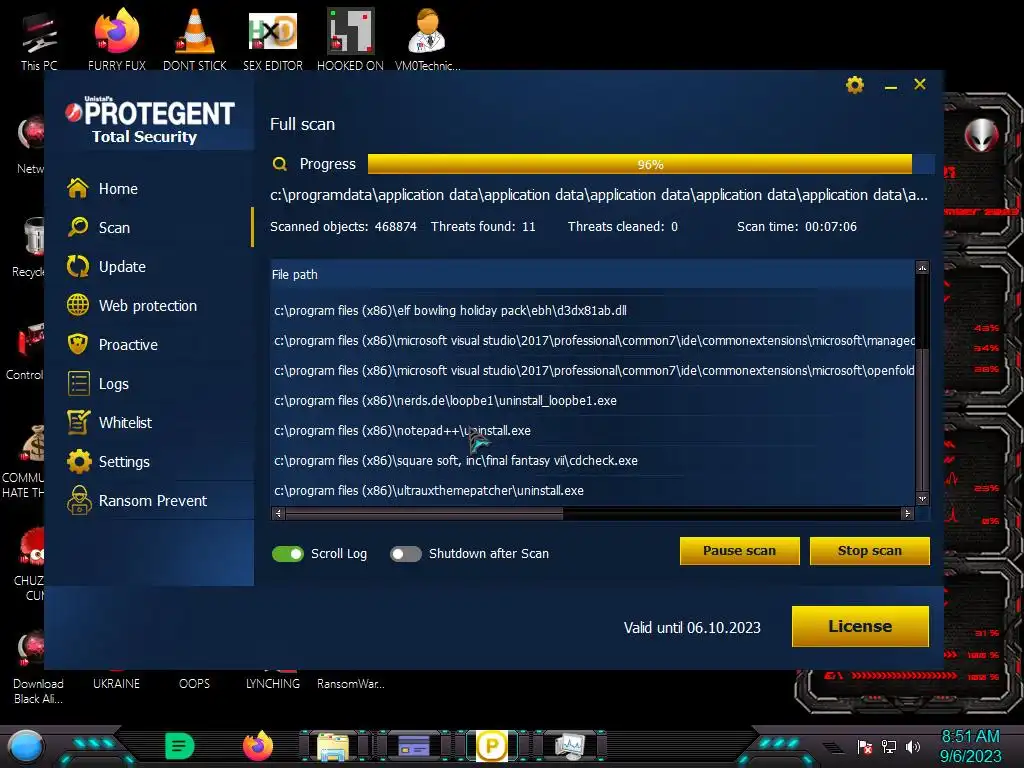Click the sidebar Settings gear icon
The width and height of the screenshot is (1024, 768).
79,462
